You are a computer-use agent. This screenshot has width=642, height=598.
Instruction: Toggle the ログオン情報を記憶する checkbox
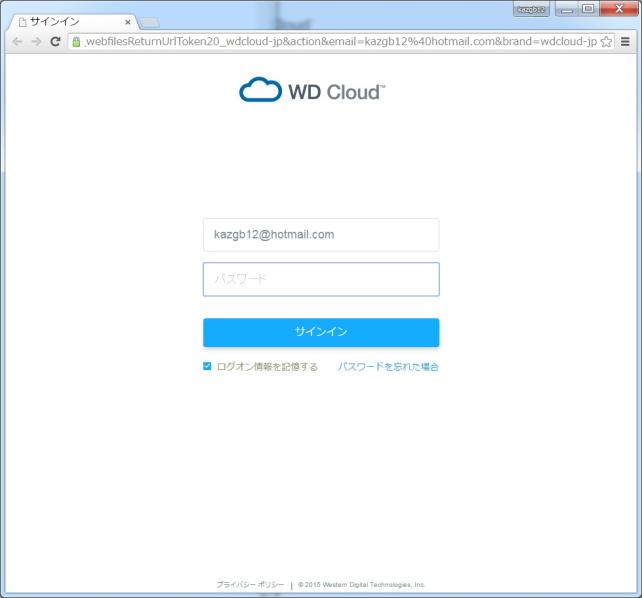(207, 366)
